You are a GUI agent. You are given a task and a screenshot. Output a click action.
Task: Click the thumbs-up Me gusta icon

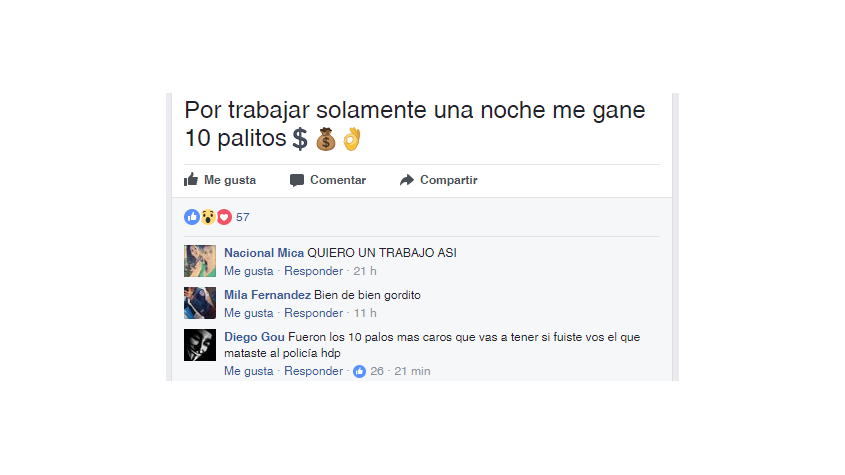point(191,180)
